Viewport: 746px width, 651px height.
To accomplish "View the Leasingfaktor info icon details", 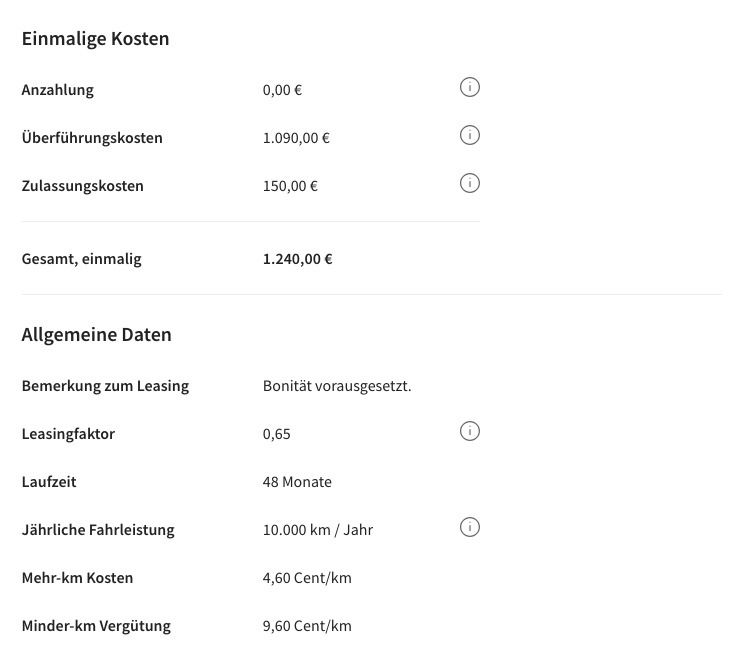I will click(x=470, y=431).
